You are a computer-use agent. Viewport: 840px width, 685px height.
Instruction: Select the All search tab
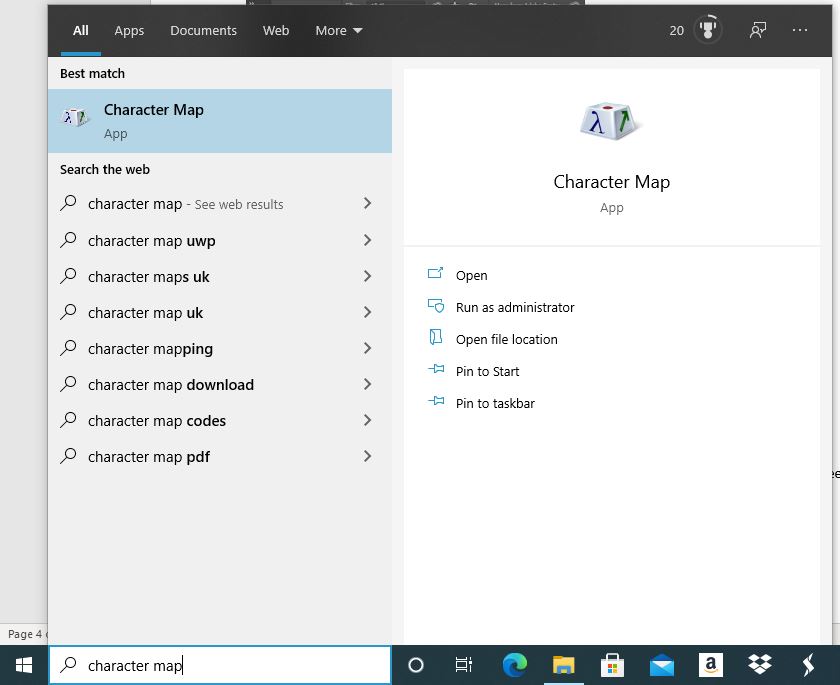click(x=81, y=31)
